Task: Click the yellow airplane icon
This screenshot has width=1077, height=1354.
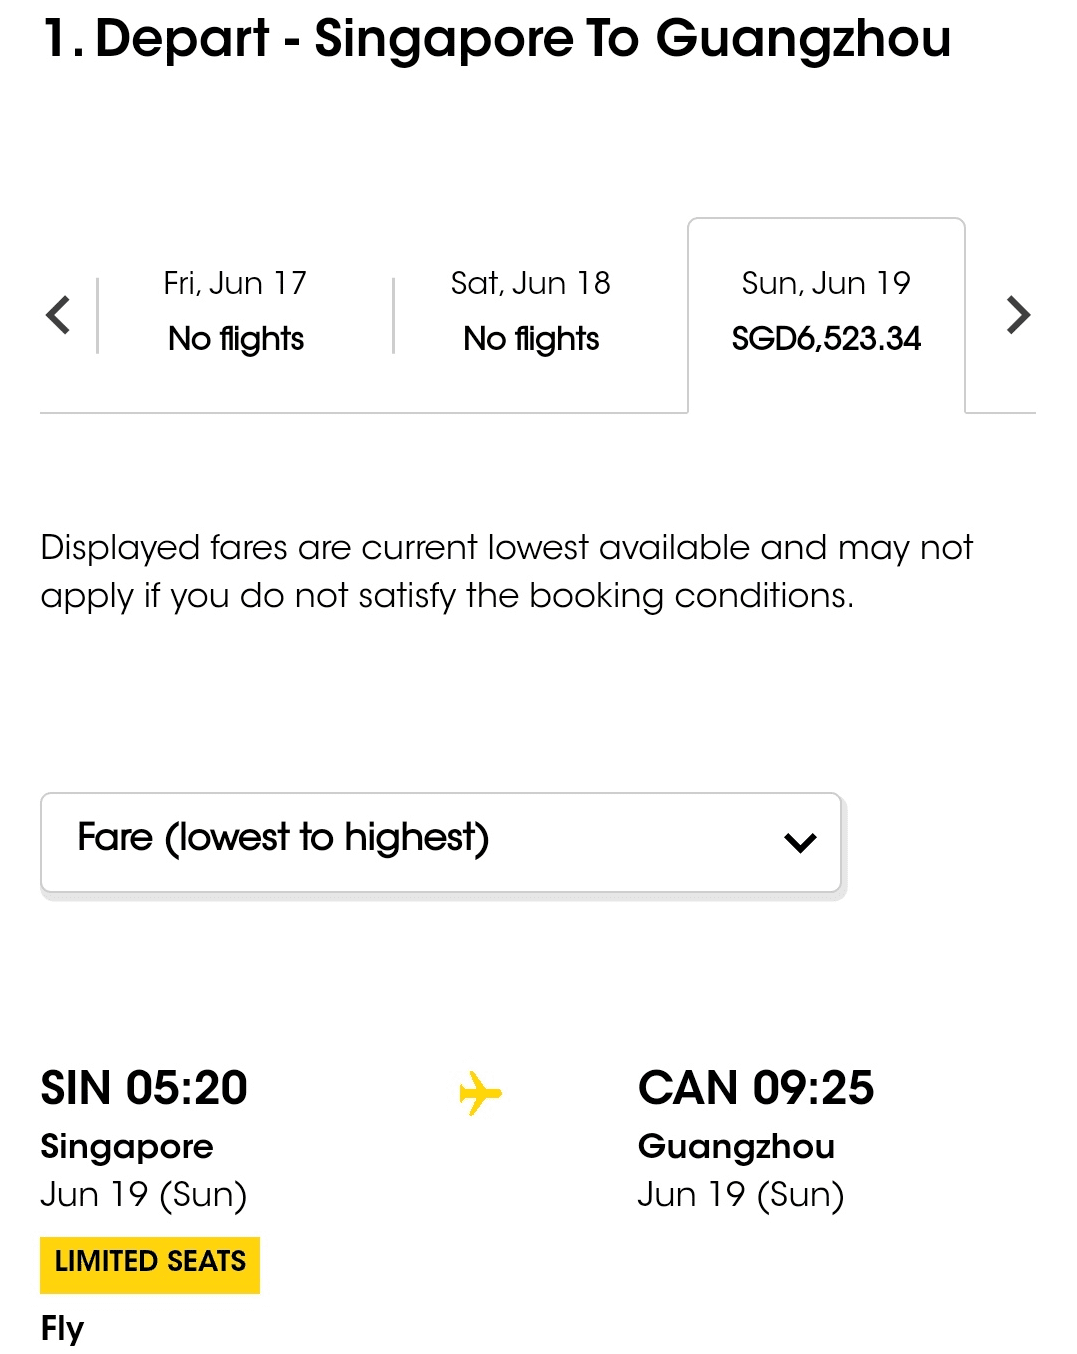Action: 480,1092
